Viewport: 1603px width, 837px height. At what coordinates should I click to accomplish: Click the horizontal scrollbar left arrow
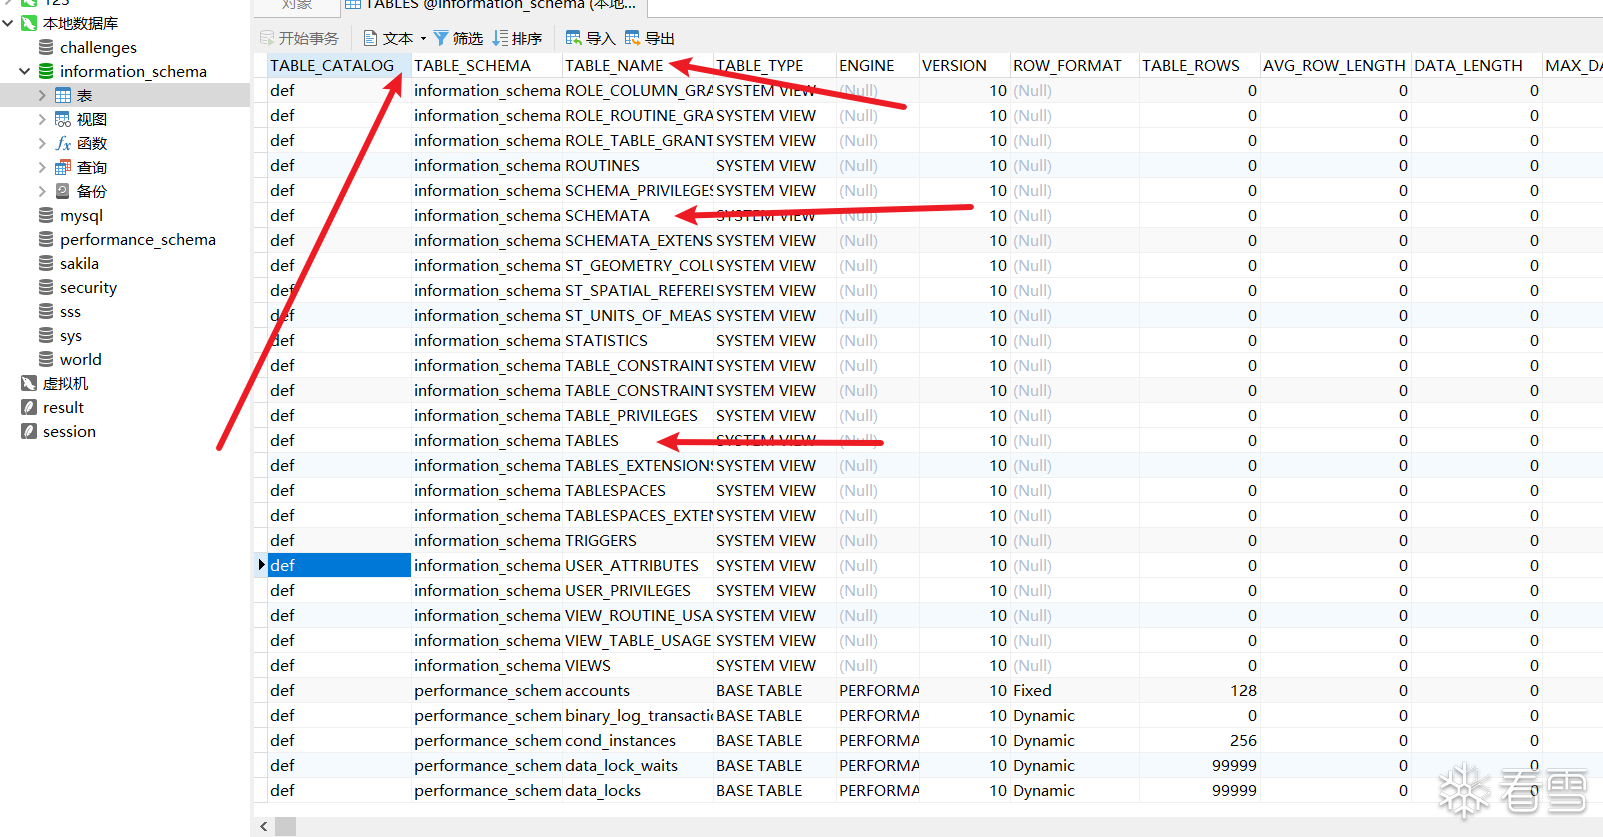pos(264,826)
